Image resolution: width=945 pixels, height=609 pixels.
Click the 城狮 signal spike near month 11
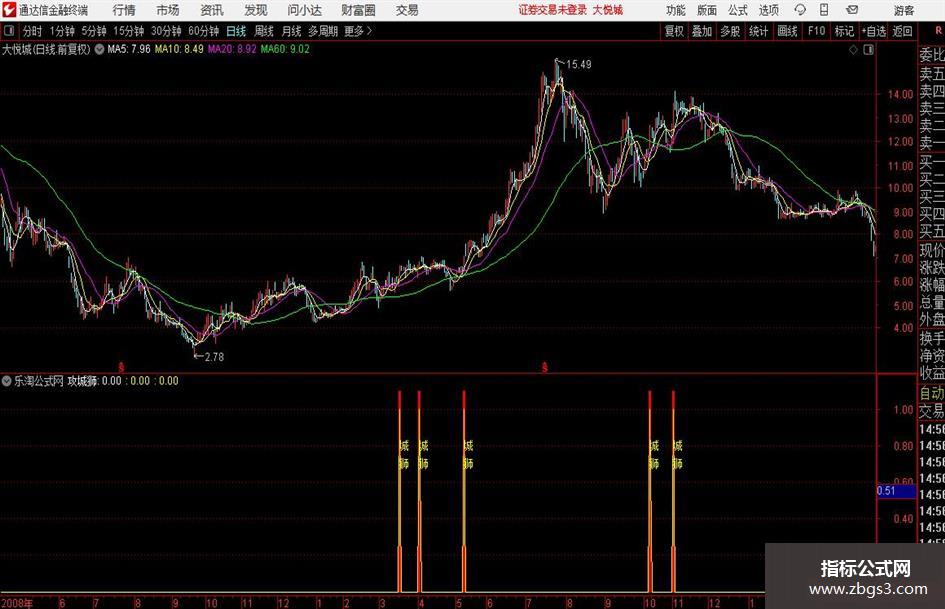tap(673, 491)
